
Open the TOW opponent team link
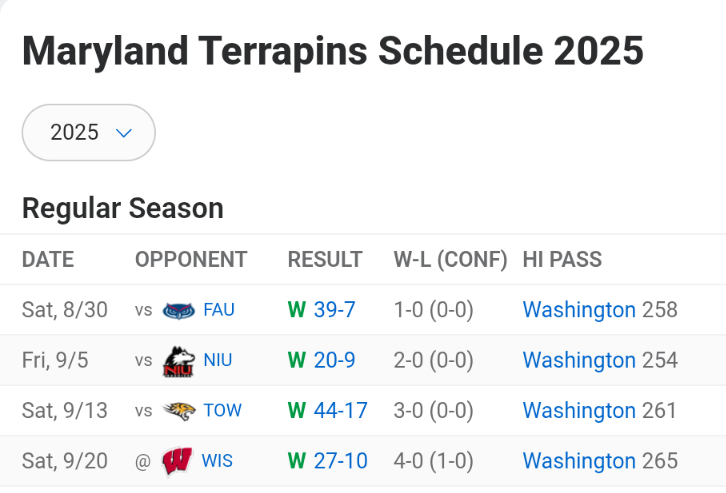[222, 410]
